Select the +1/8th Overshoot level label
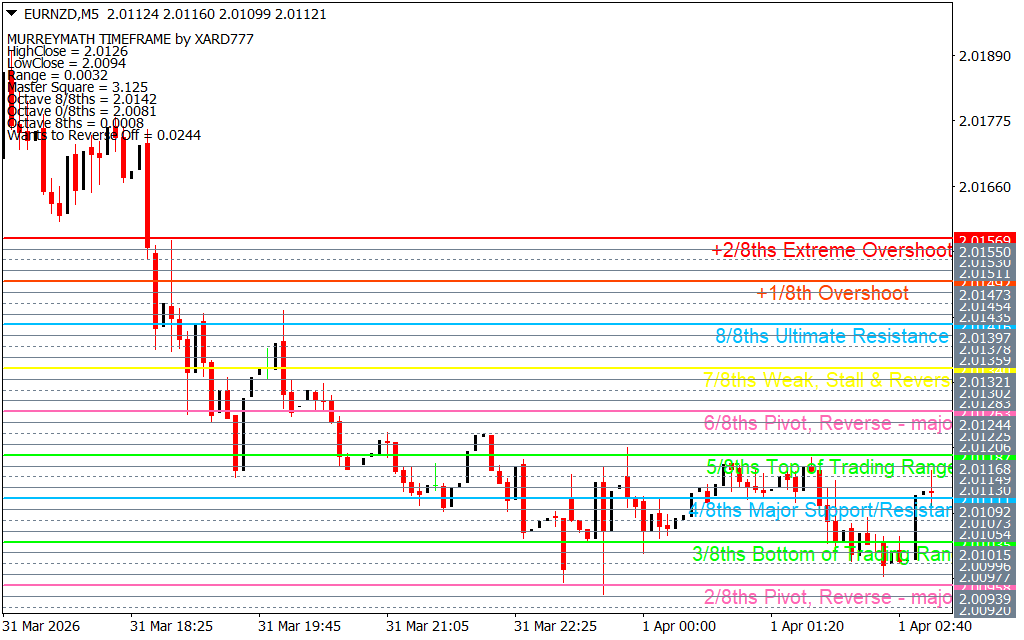The image size is (1024, 640). coord(832,293)
